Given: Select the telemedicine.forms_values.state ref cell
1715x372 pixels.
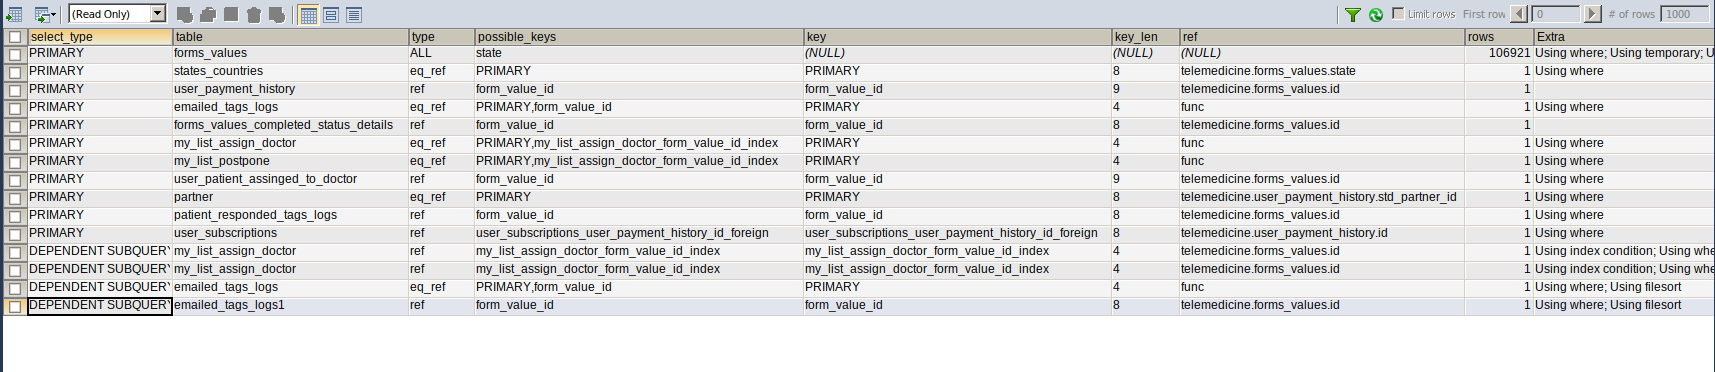Looking at the screenshot, I should [1322, 71].
